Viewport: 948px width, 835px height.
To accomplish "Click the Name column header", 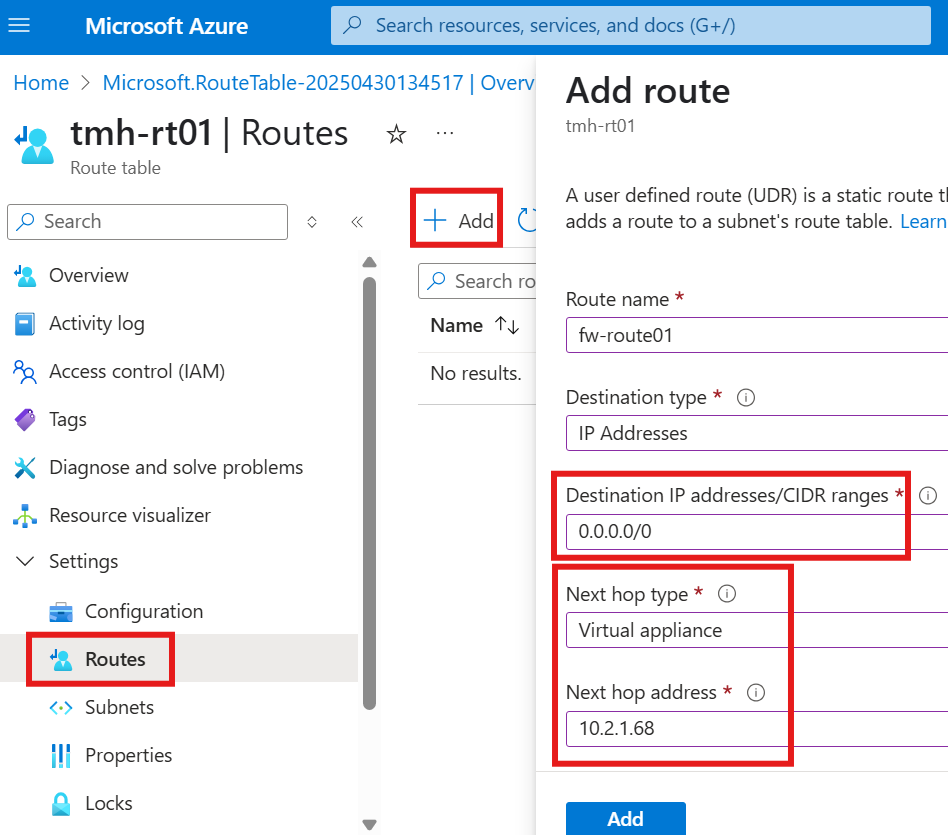I will [456, 325].
